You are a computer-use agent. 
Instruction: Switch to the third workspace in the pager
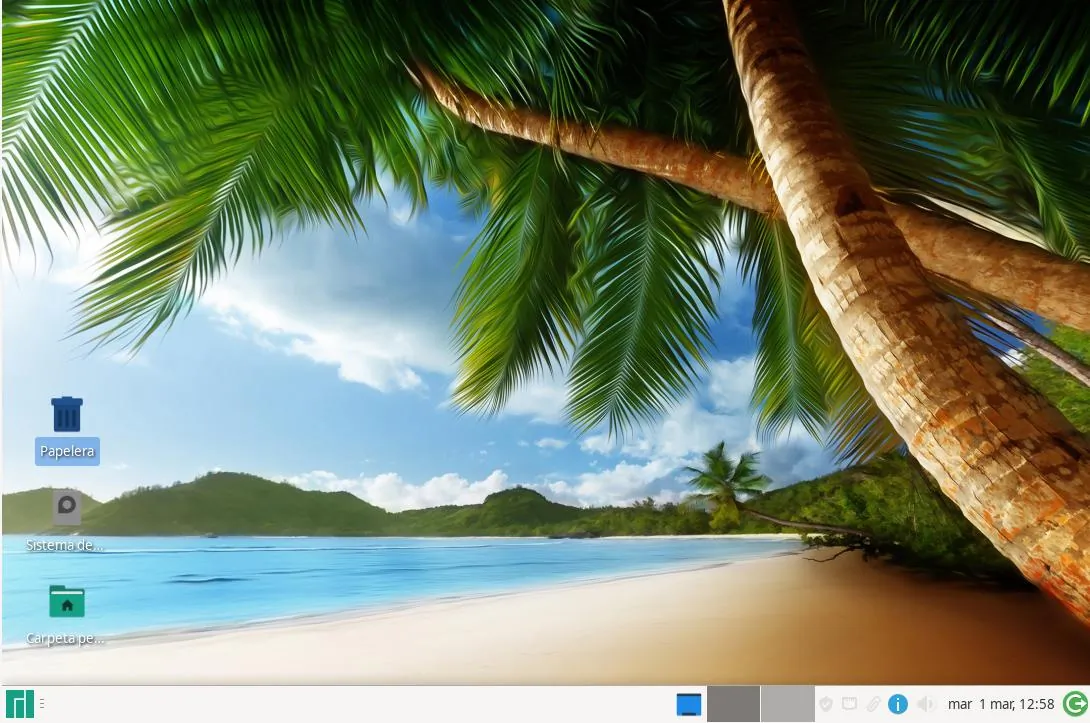(x=786, y=703)
